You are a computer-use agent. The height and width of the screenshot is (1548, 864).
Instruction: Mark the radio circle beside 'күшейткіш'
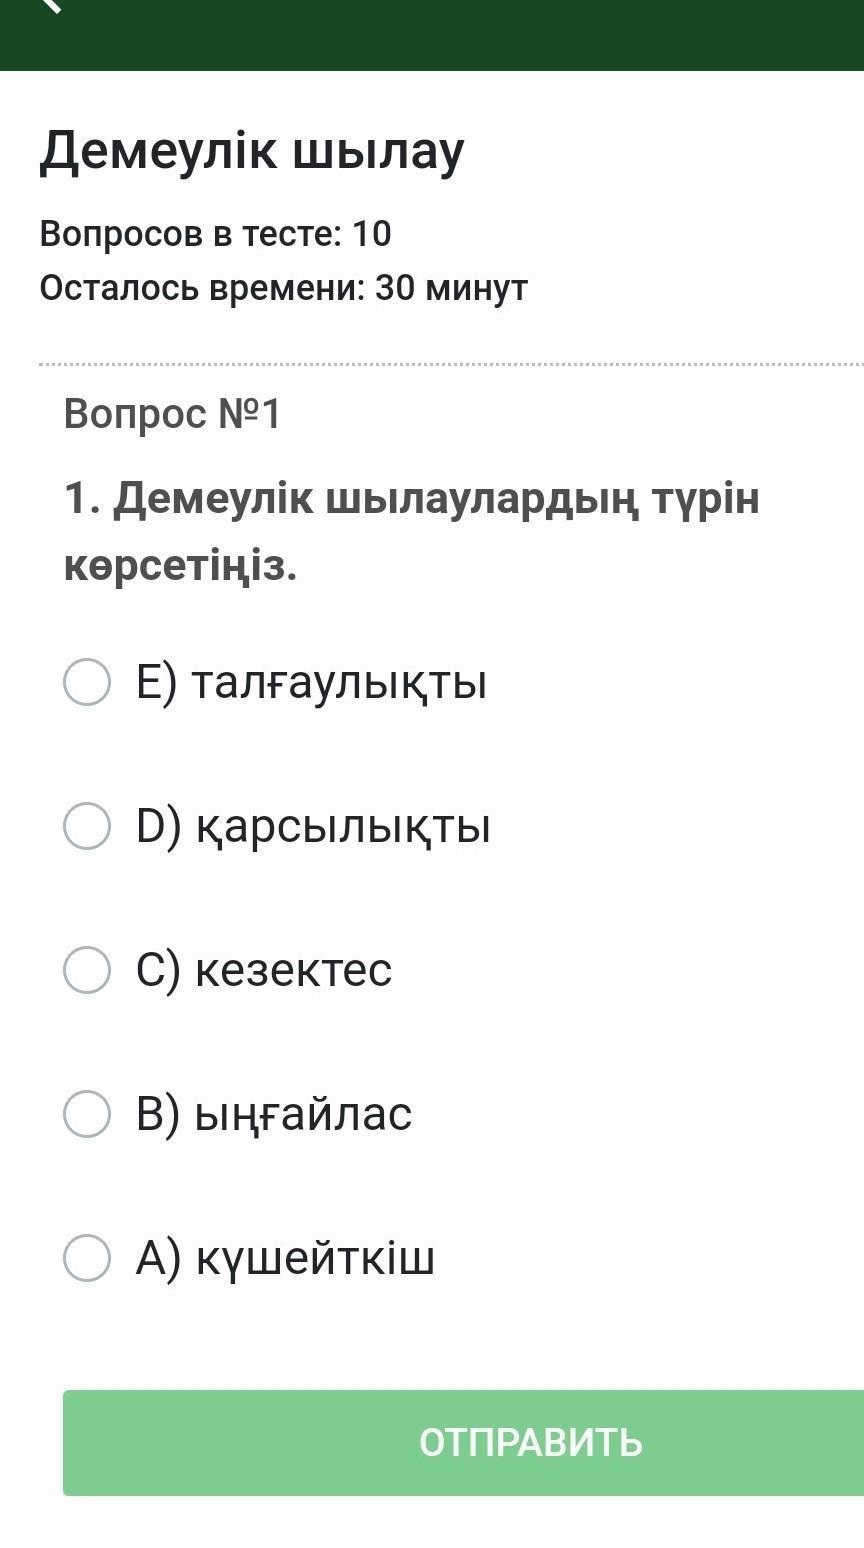(x=87, y=1258)
